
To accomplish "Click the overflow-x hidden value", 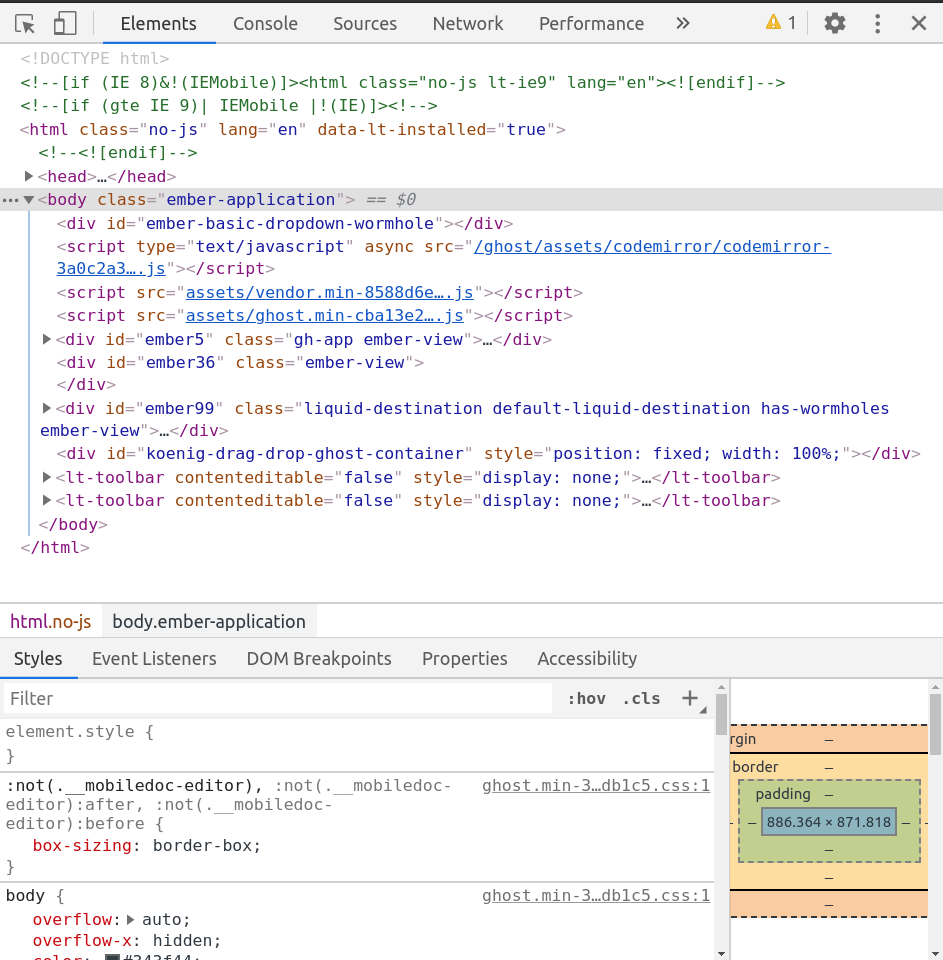I will tap(182, 940).
